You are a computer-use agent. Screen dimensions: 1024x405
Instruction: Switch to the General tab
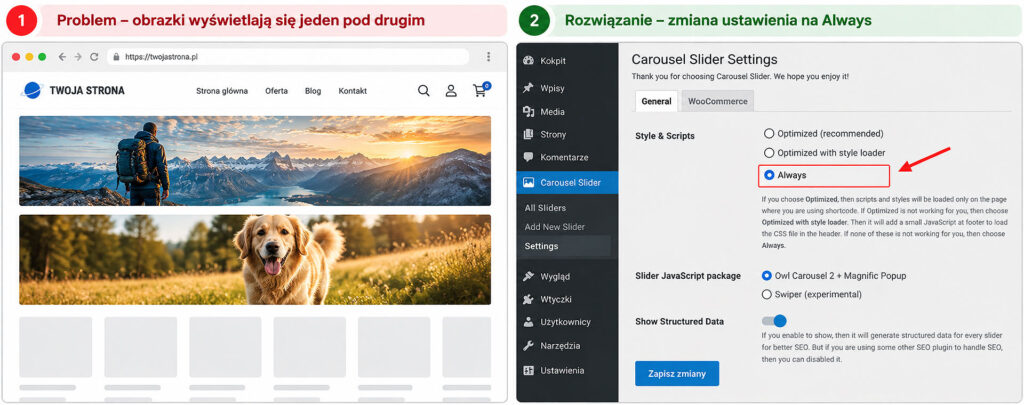coord(656,101)
